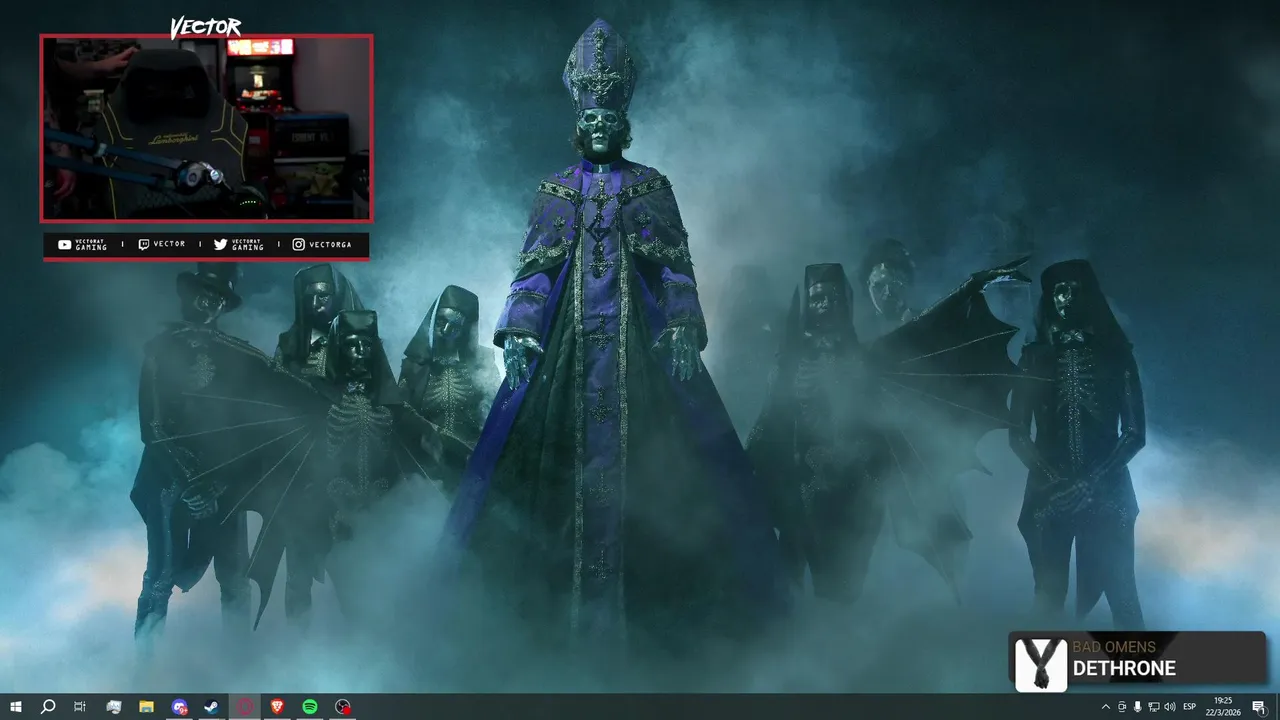Image resolution: width=1280 pixels, height=720 pixels.
Task: Open network status tray icon
Action: (x=1153, y=707)
